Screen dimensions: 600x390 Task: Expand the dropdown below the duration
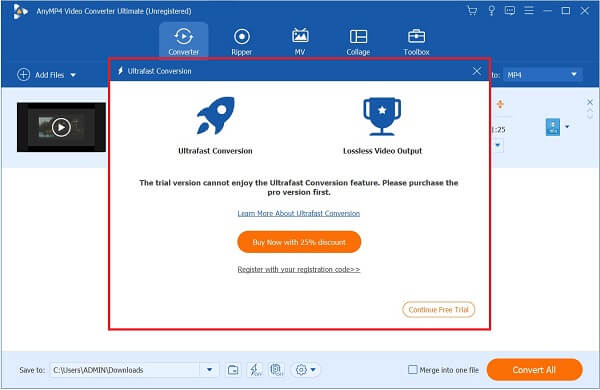tap(498, 145)
